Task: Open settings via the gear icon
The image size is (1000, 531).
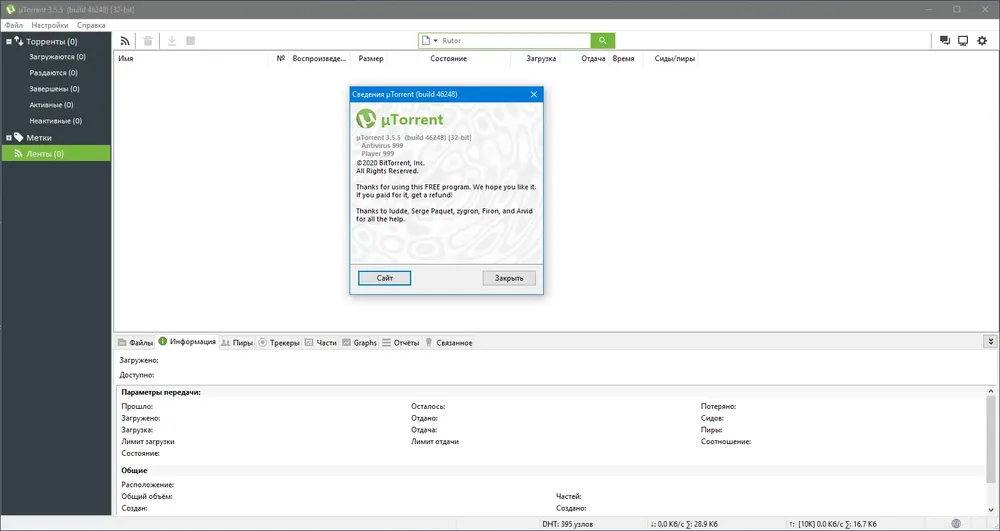Action: 982,41
